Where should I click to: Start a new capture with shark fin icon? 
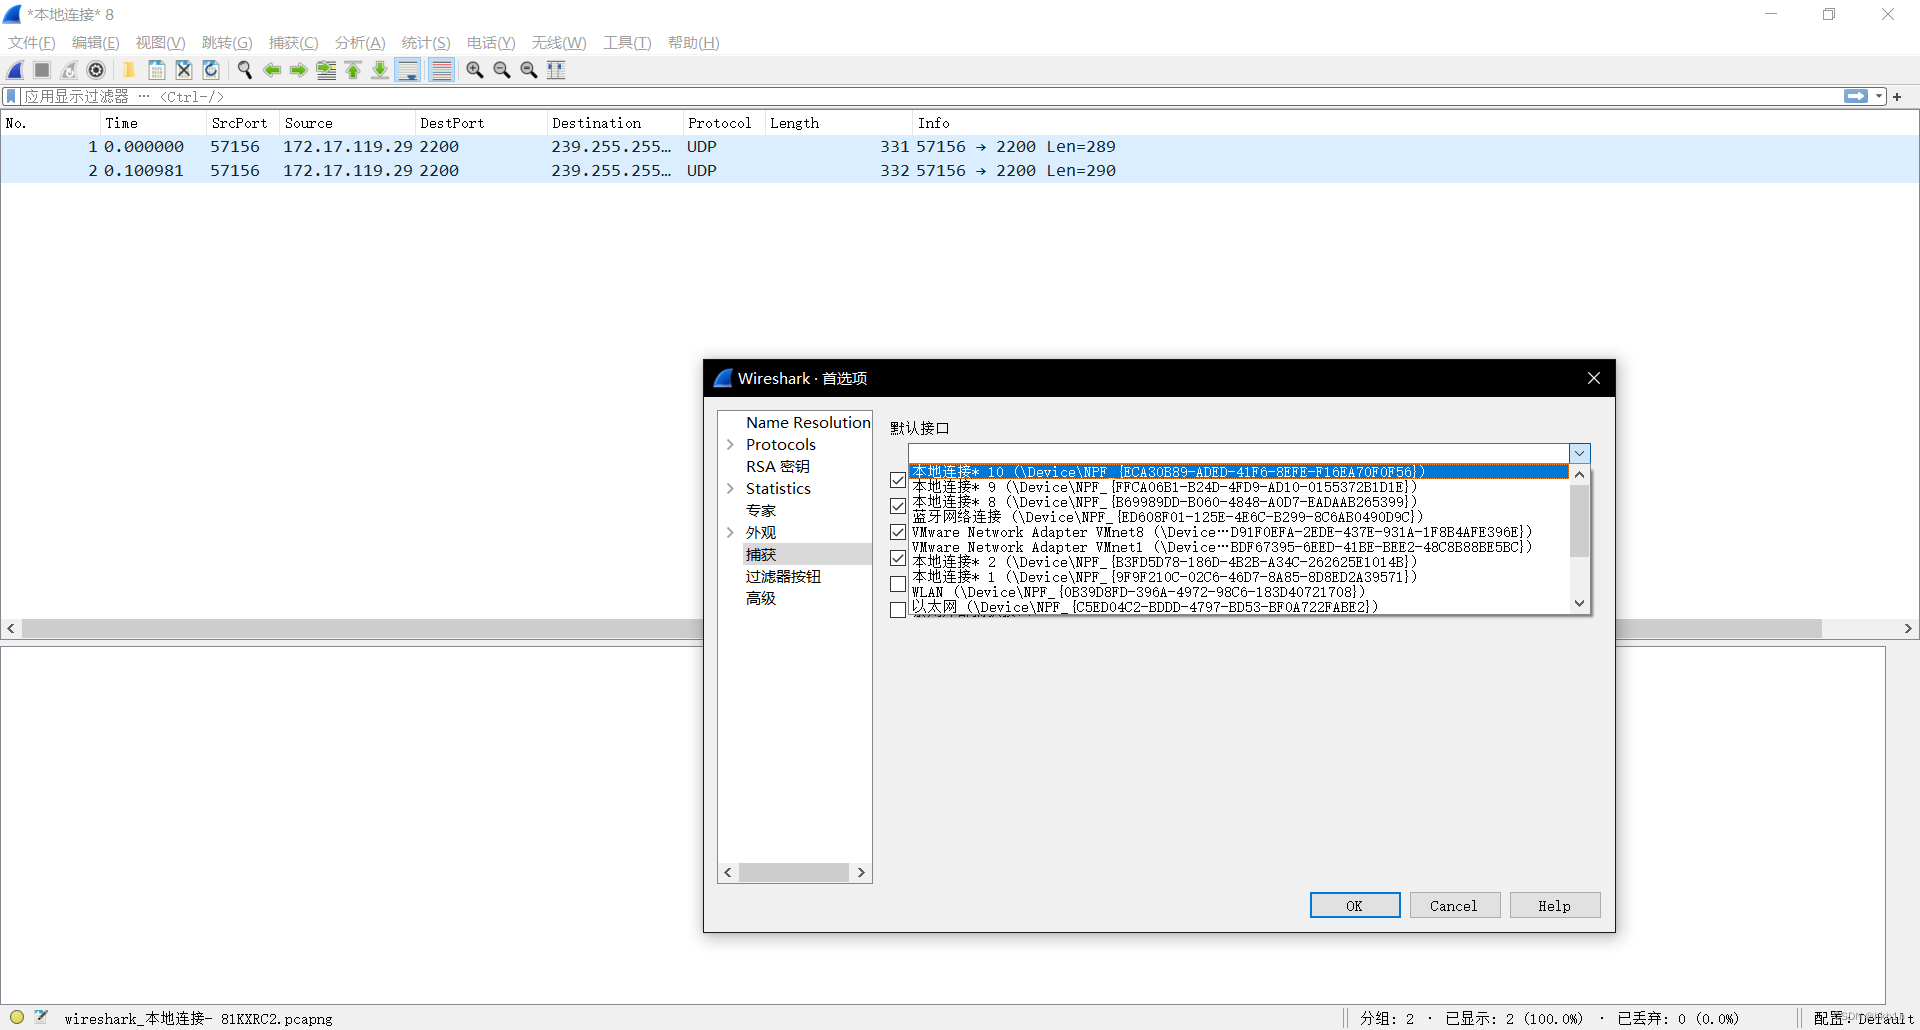pos(15,70)
